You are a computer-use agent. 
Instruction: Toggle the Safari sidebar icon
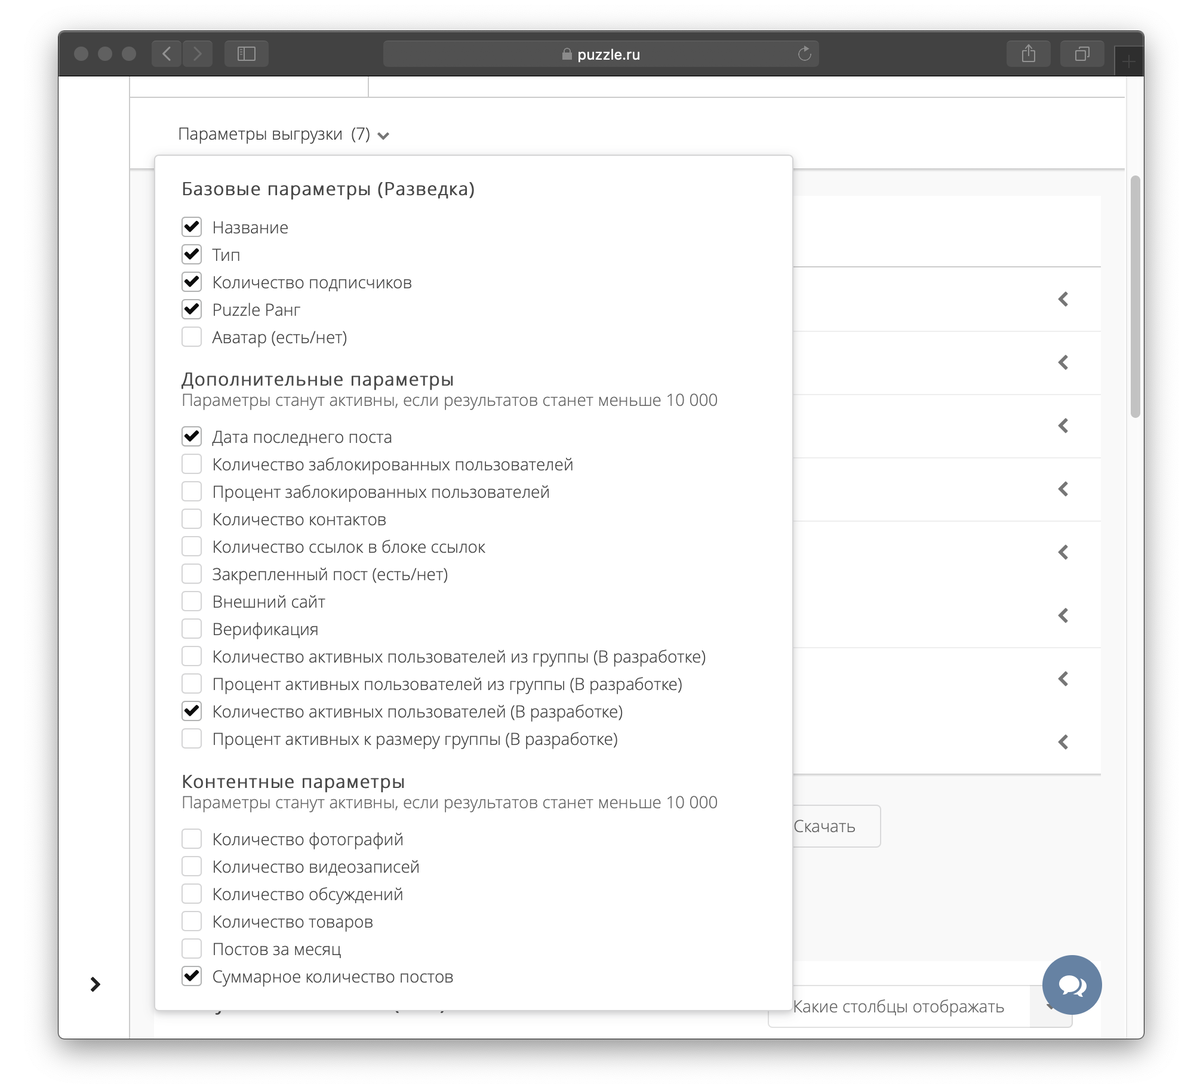(x=246, y=54)
